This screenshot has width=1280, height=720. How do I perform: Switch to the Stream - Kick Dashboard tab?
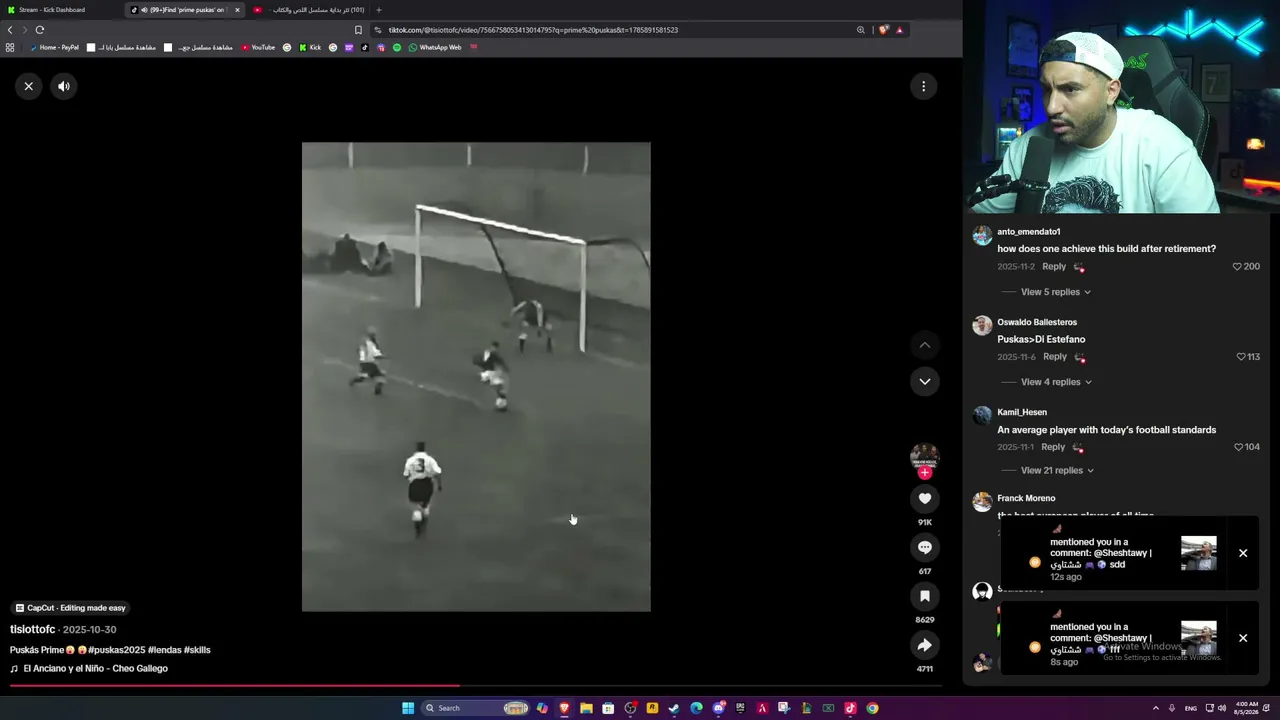click(x=58, y=10)
